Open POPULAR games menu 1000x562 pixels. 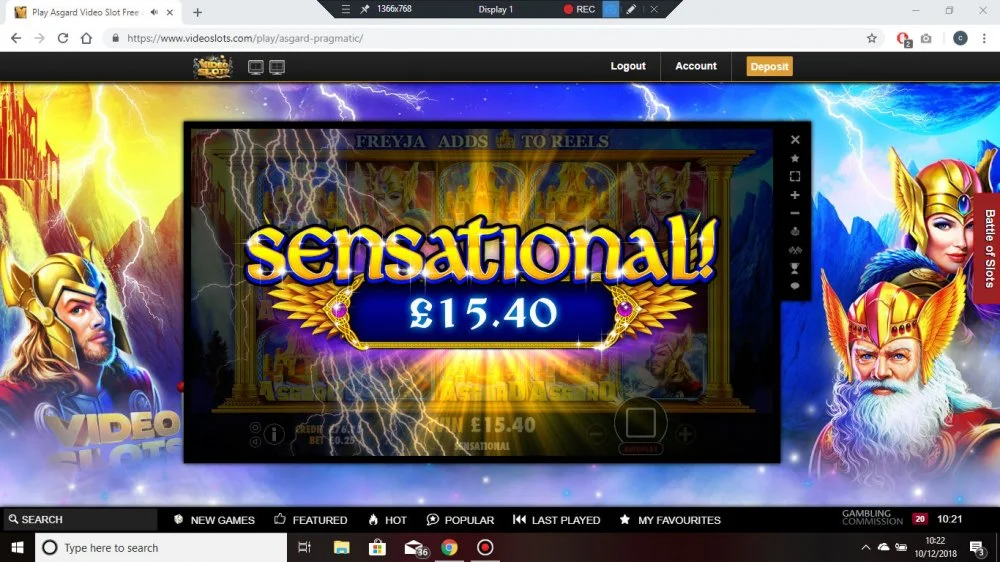pos(460,520)
